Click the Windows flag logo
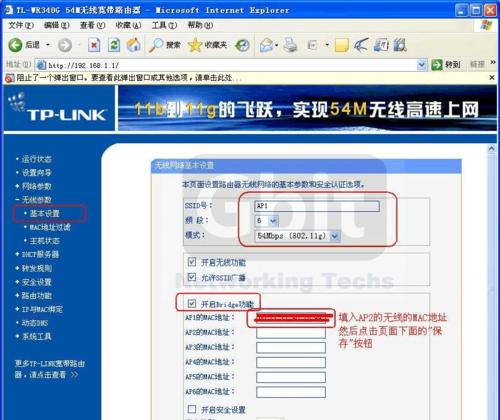 (486, 25)
